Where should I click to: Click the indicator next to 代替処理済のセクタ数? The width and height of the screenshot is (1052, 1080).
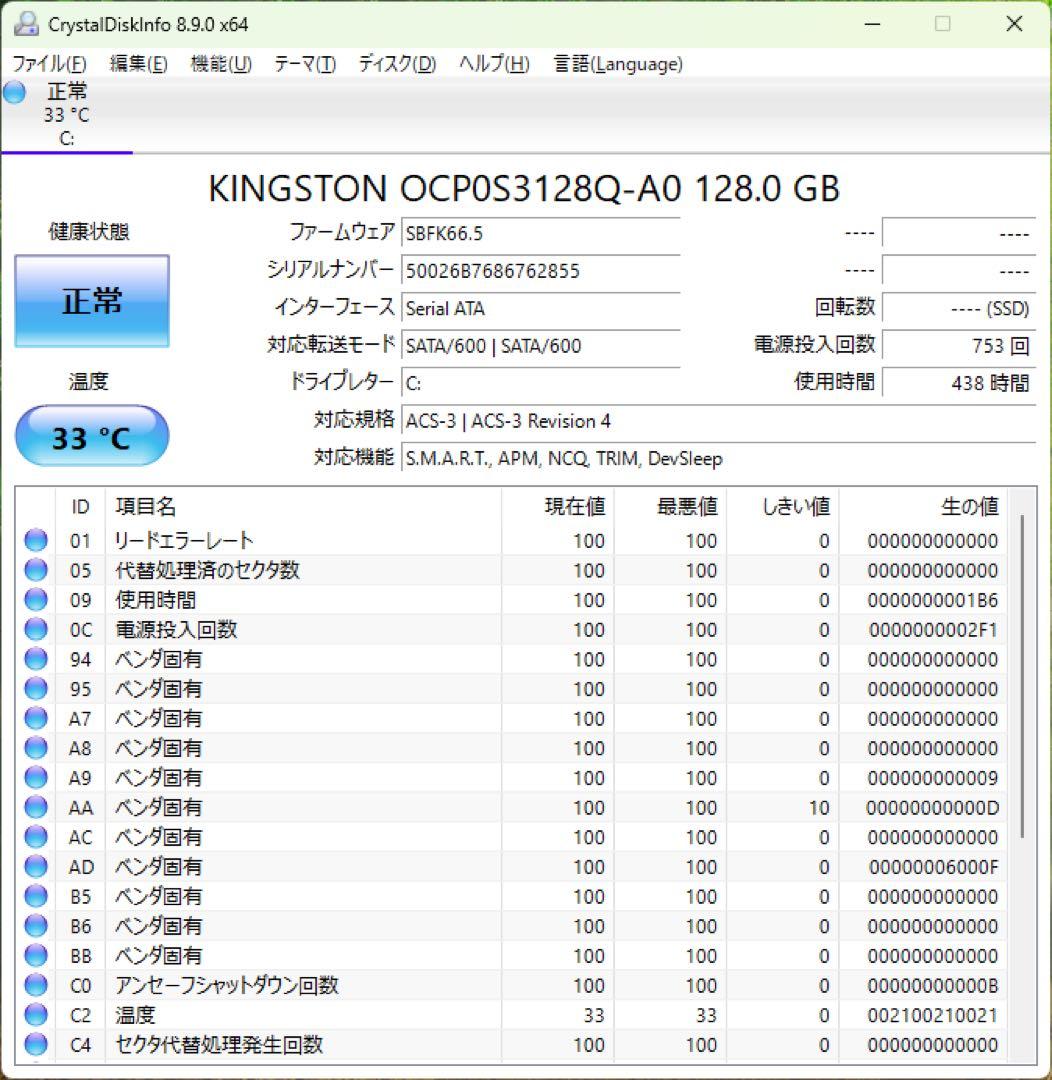point(35,570)
